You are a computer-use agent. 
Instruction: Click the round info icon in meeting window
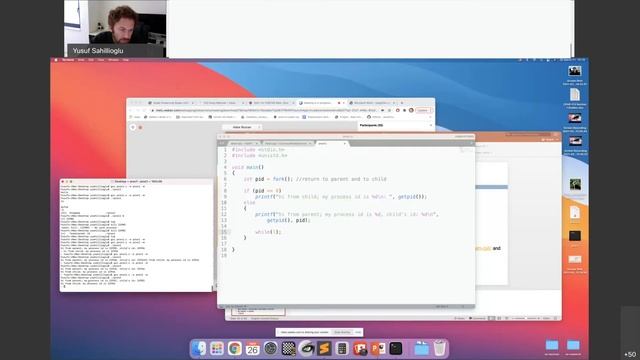point(133,127)
